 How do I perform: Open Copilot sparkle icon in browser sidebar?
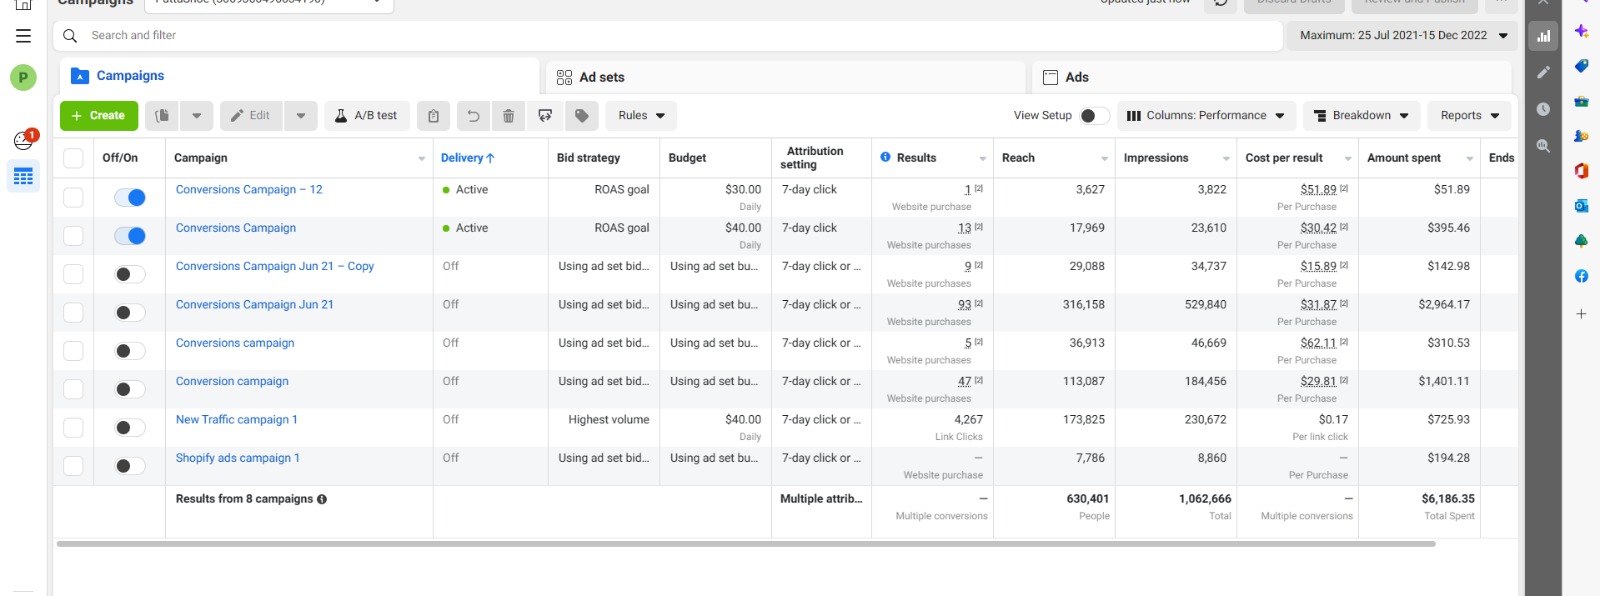(x=1581, y=31)
